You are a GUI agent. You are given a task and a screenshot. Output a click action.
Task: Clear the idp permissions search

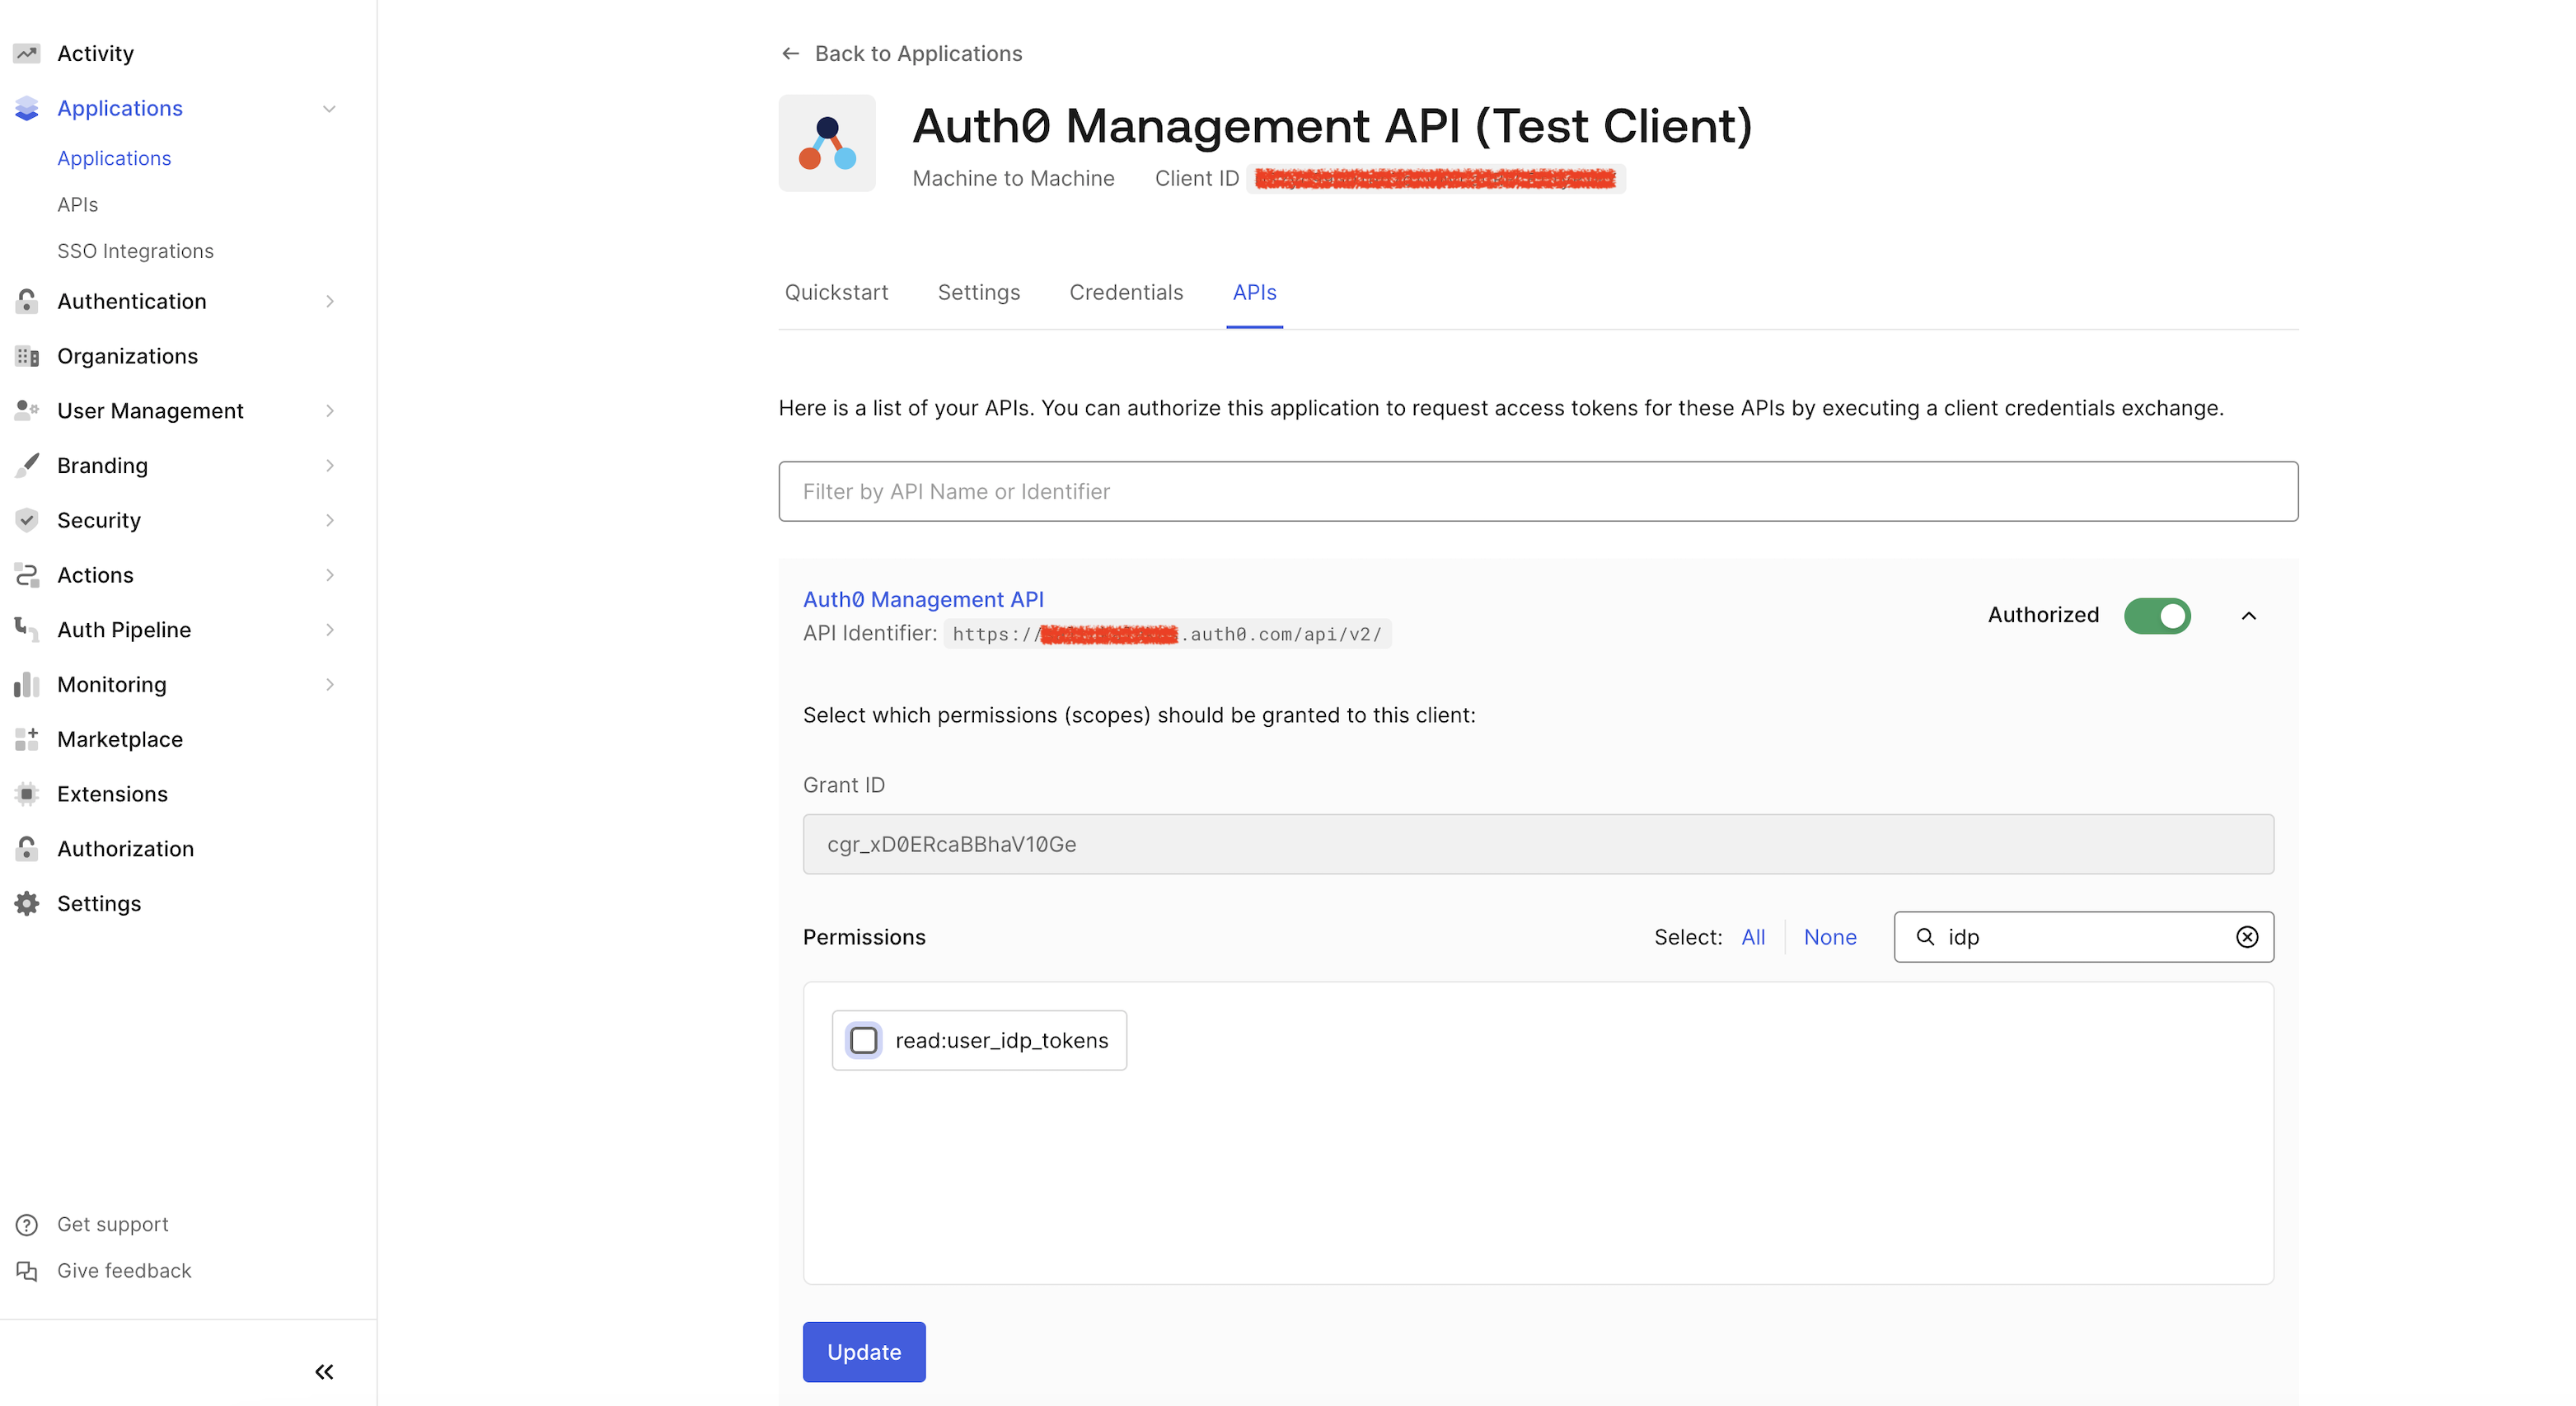tap(2247, 936)
